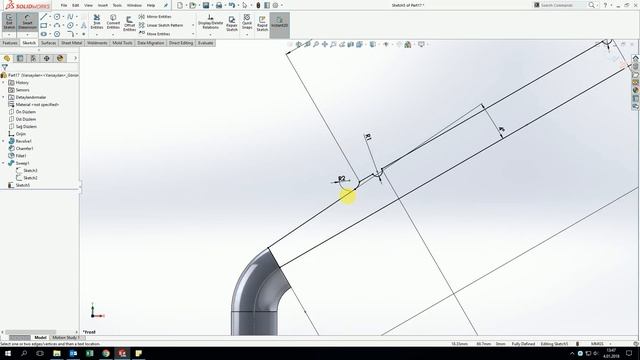Collapse the Sweep1 feature node
This screenshot has height=360, width=640.
click(x=3, y=163)
